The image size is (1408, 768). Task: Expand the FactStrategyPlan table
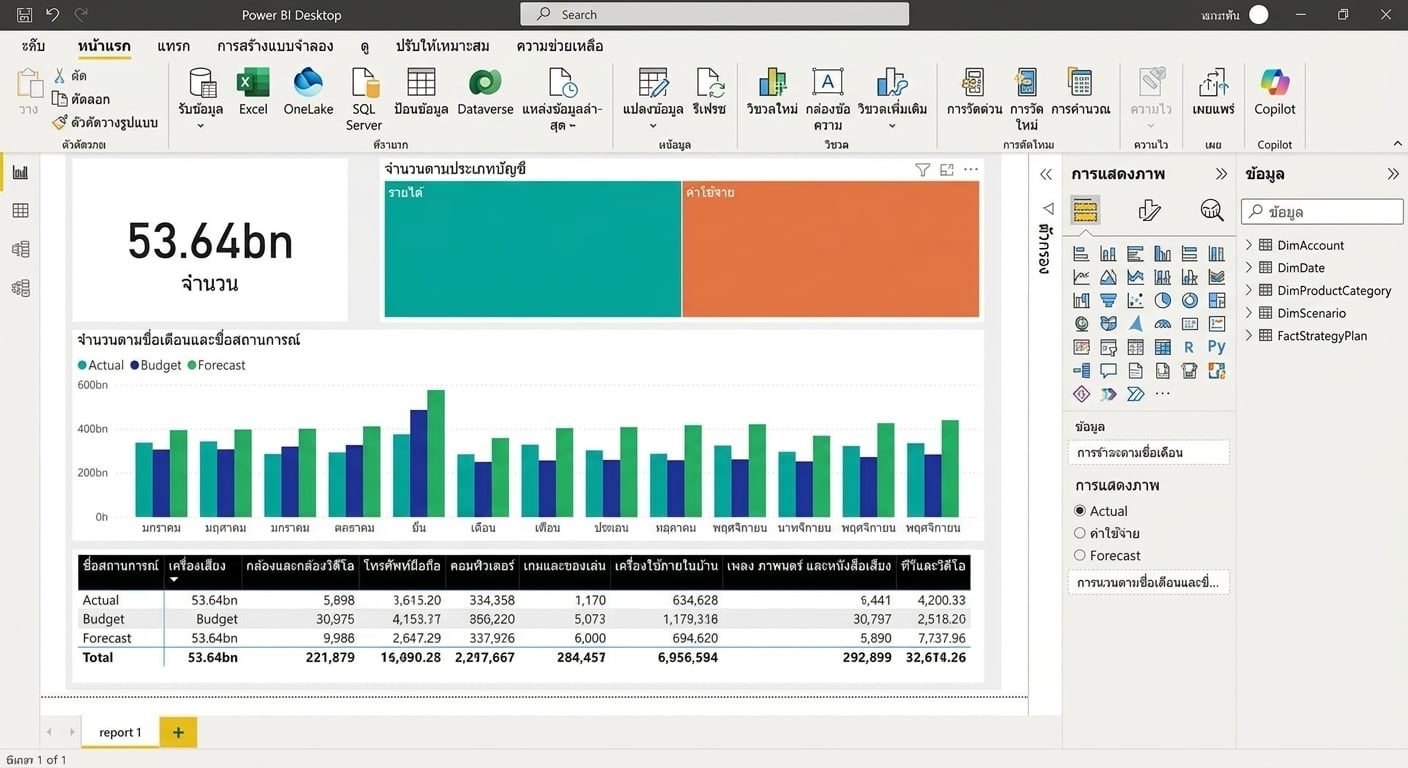1249,336
